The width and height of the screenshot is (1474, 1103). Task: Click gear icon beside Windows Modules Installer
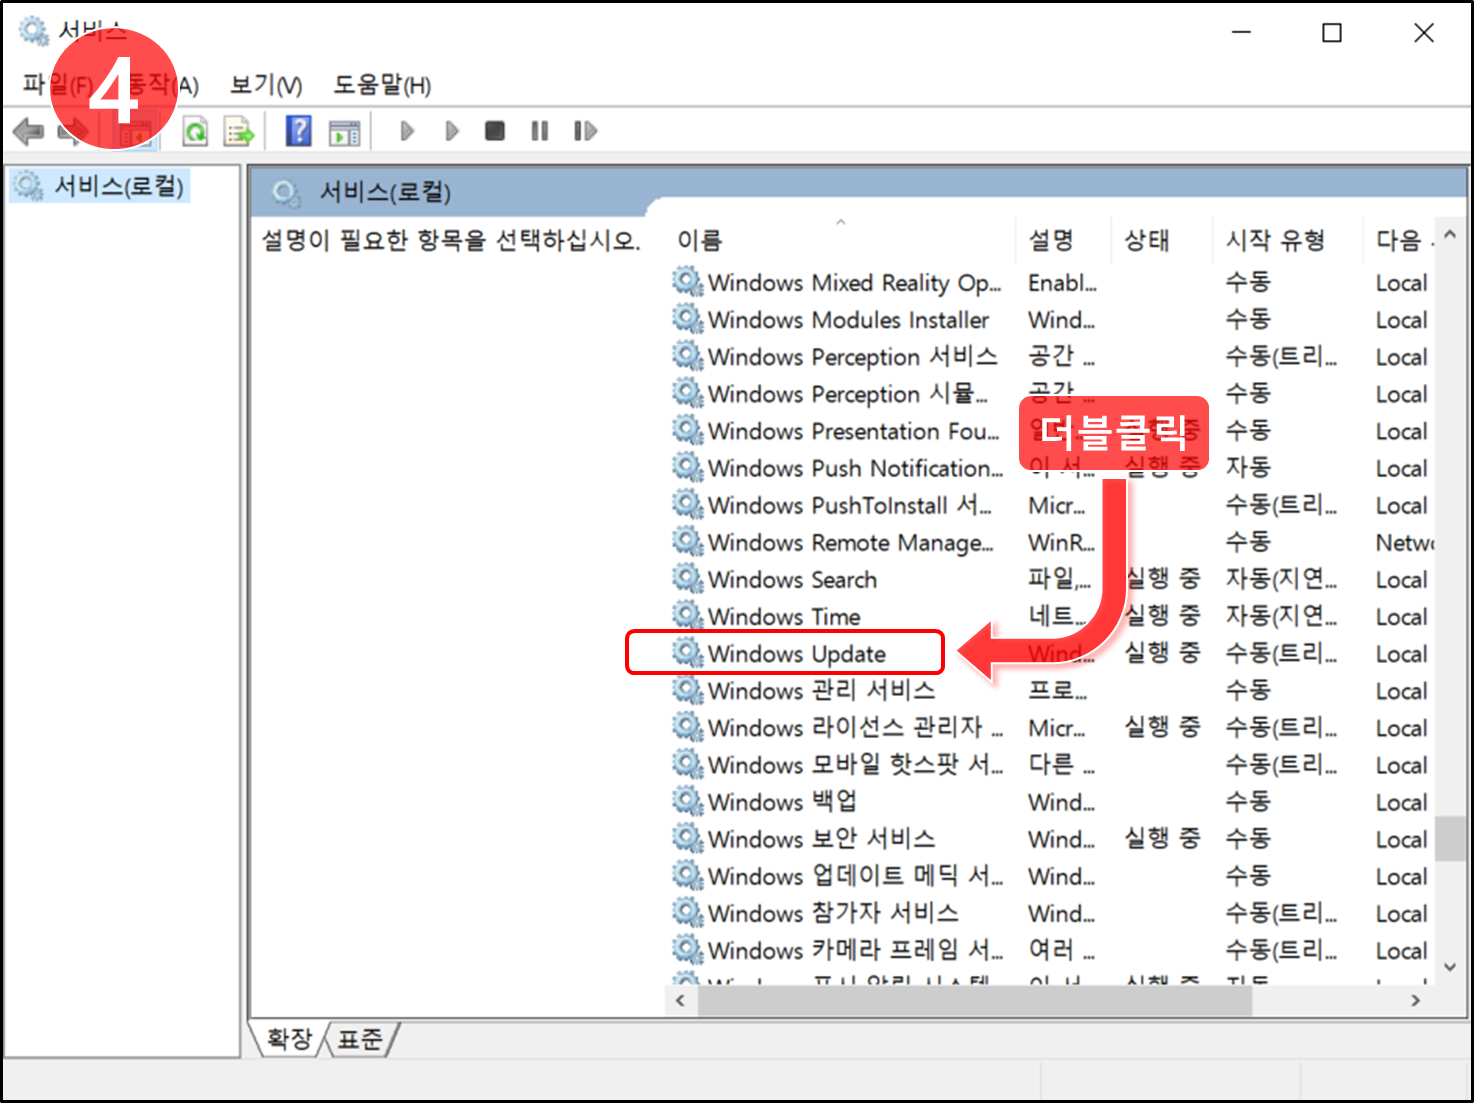[x=687, y=319]
